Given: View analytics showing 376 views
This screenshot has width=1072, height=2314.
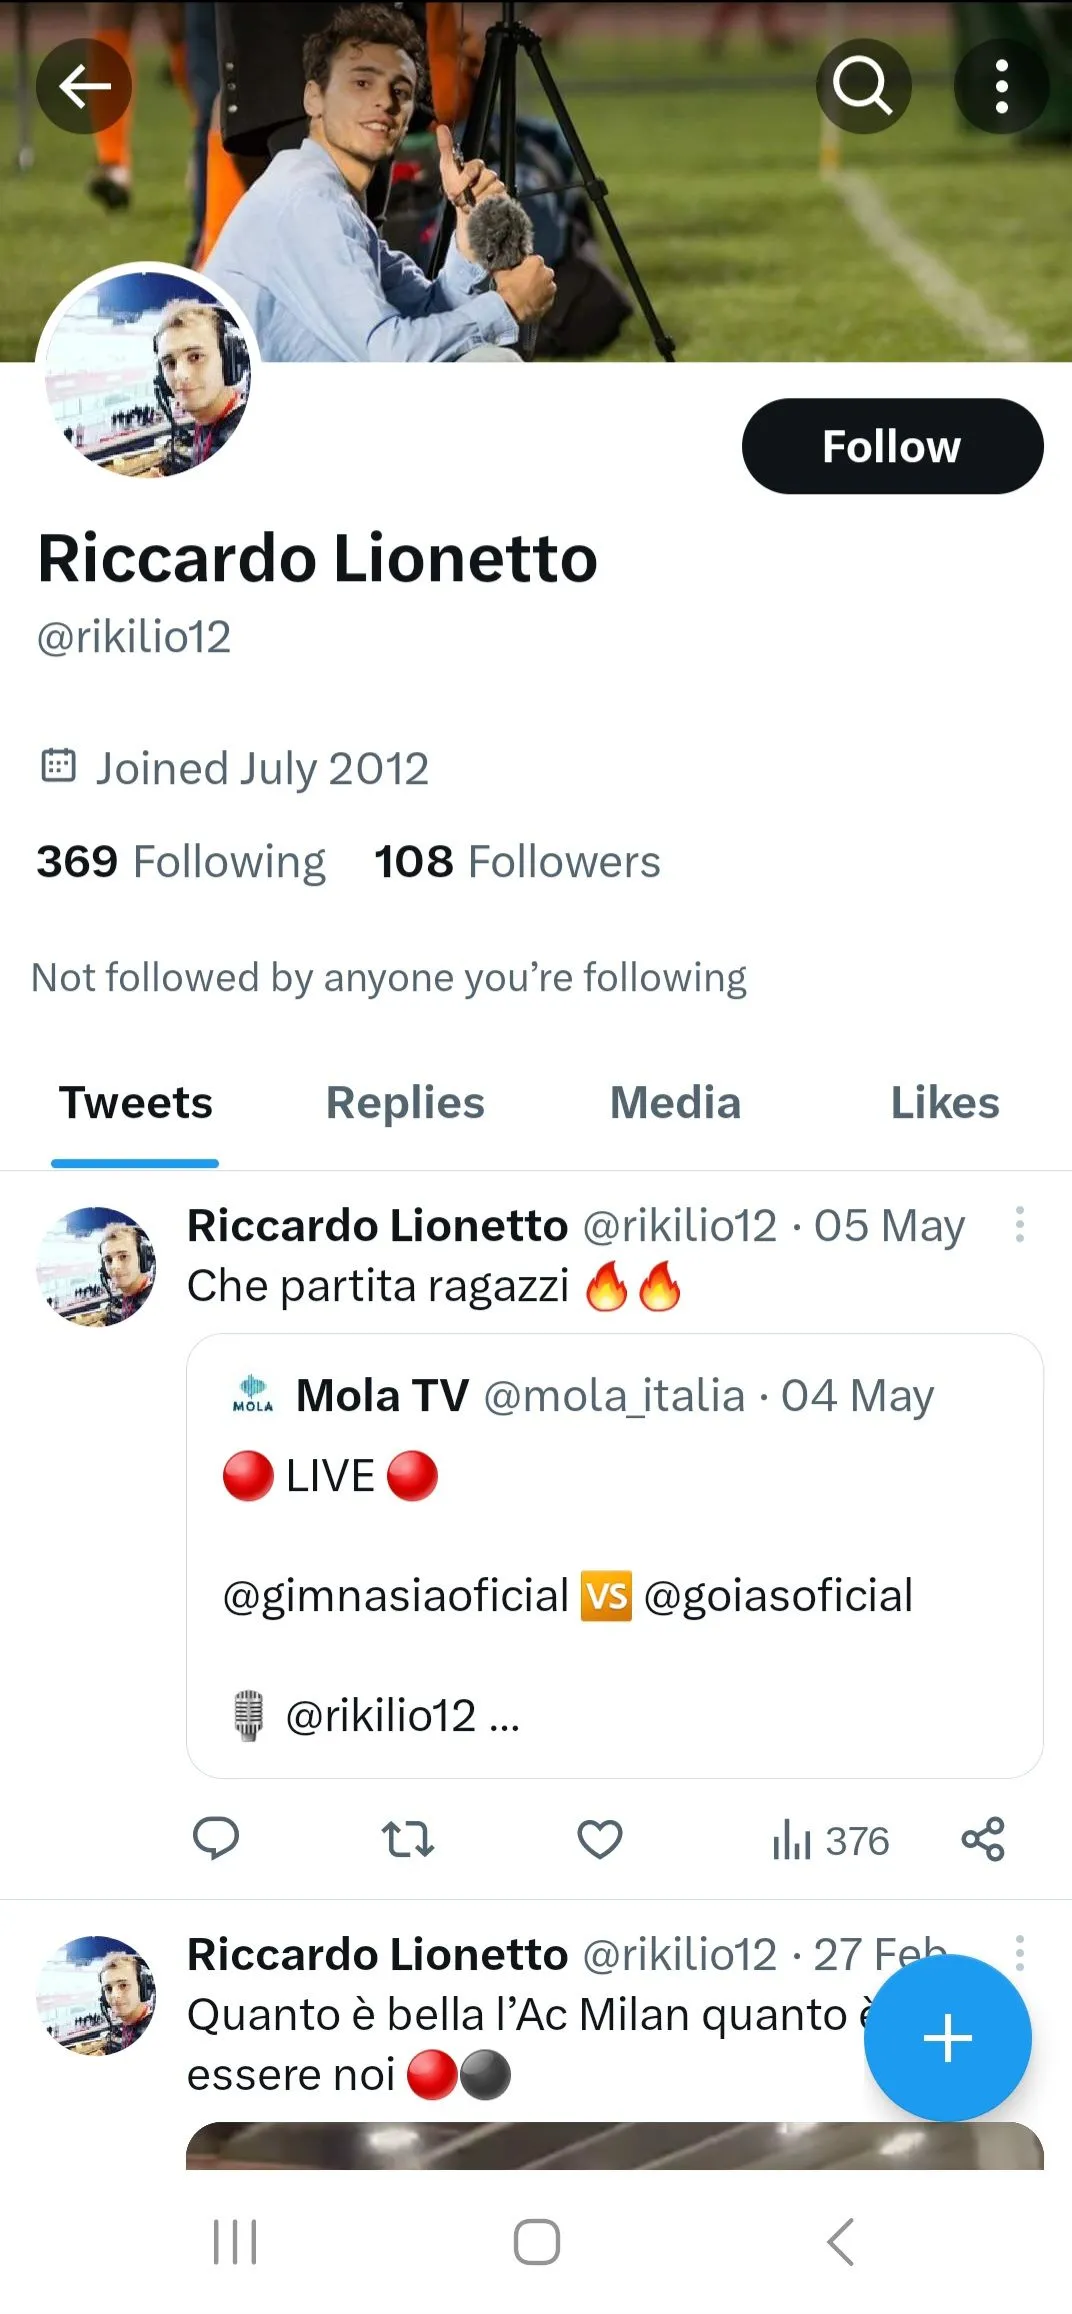Looking at the screenshot, I should (x=830, y=1840).
